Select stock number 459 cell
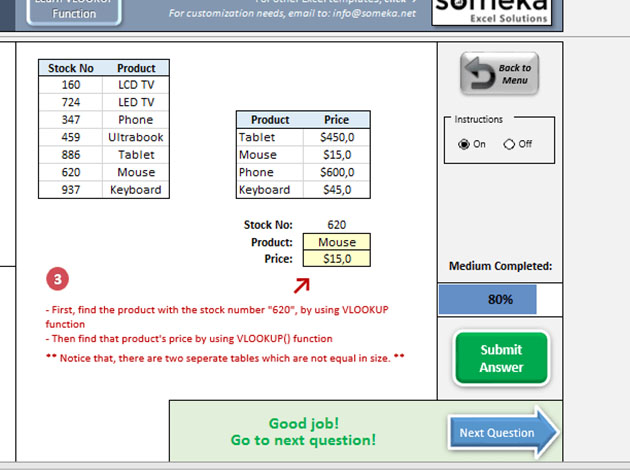The width and height of the screenshot is (630, 473). 71,137
